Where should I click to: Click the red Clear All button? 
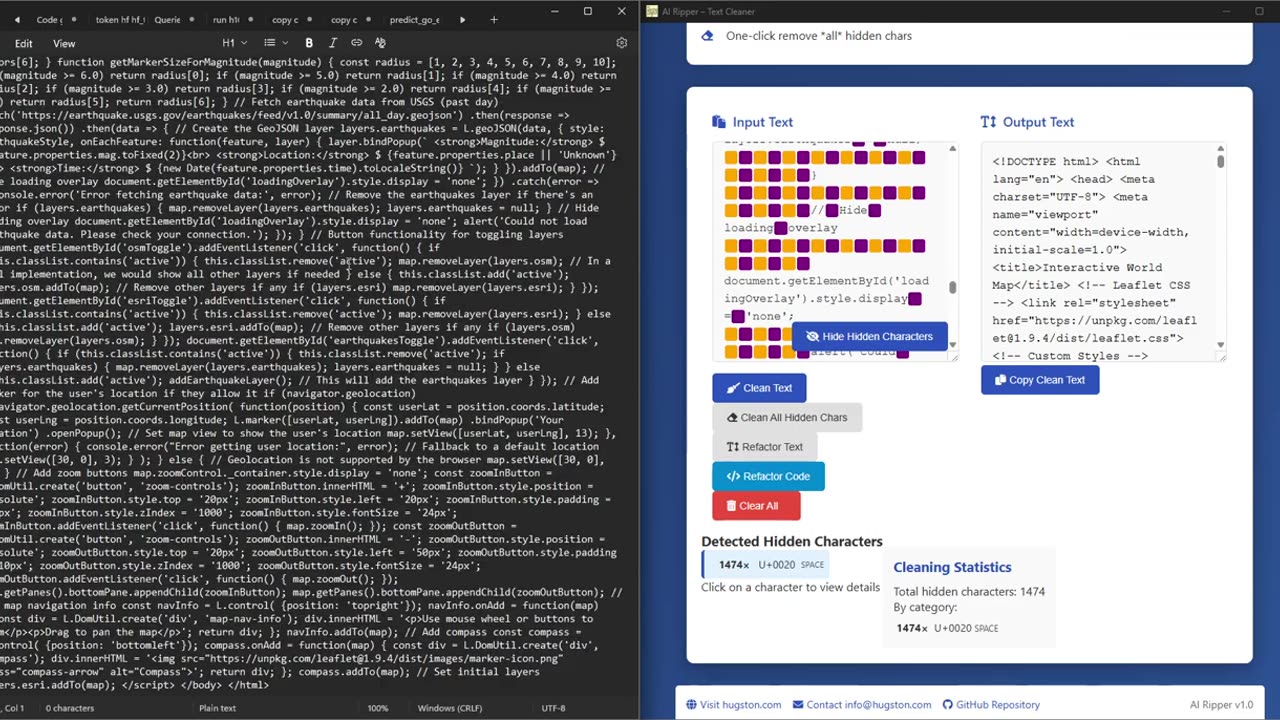tap(756, 506)
